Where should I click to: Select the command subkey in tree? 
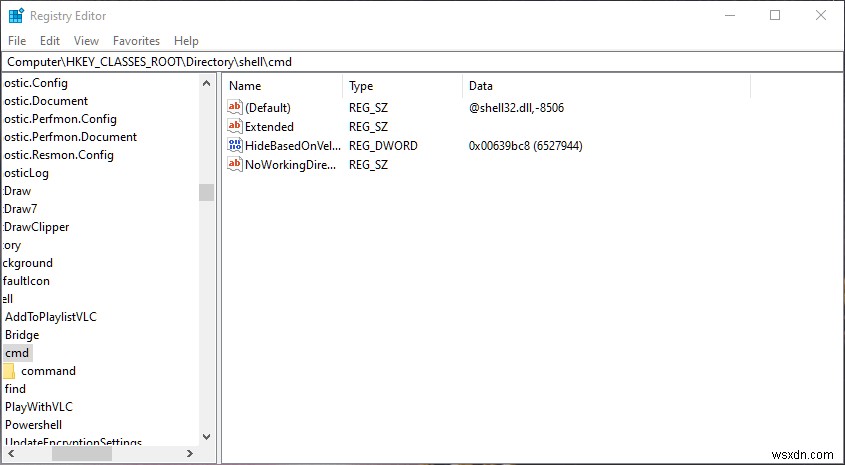click(49, 371)
